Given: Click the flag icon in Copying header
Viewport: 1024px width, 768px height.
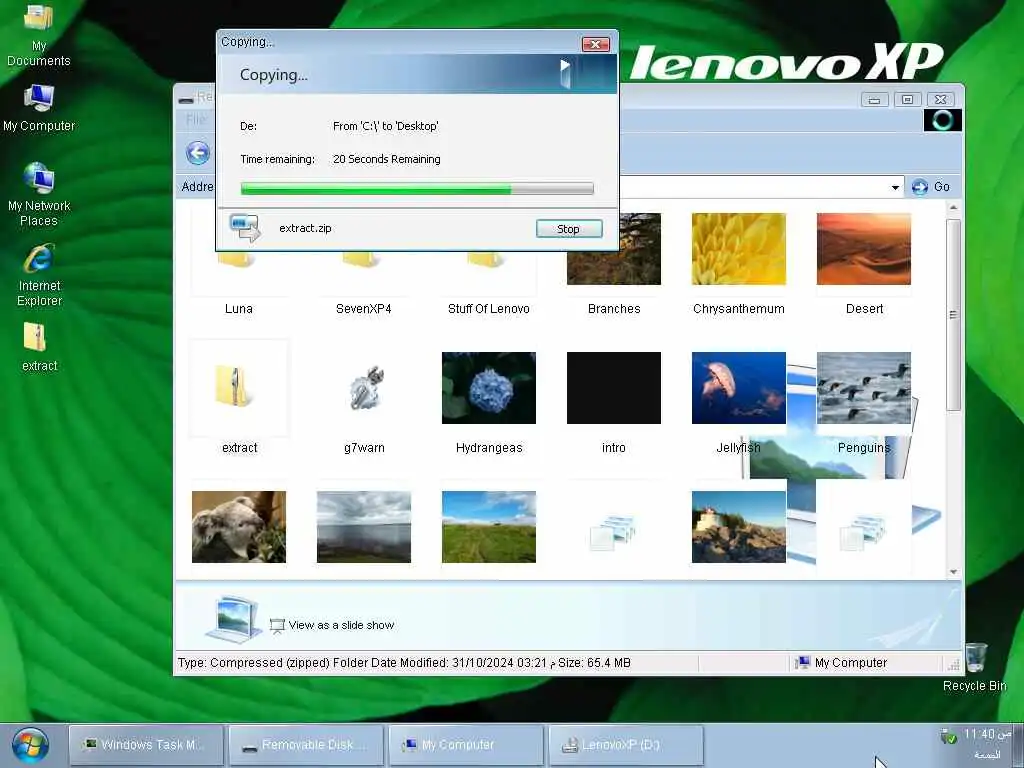Looking at the screenshot, I should click(566, 73).
